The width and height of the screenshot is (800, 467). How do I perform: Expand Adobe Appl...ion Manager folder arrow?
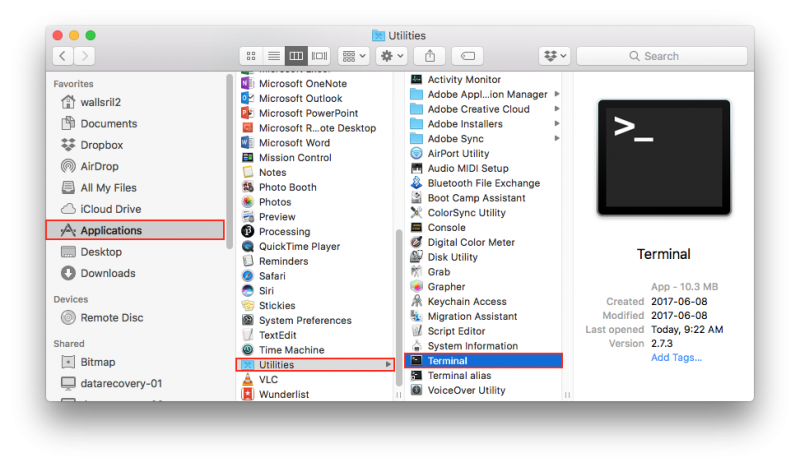tap(557, 94)
